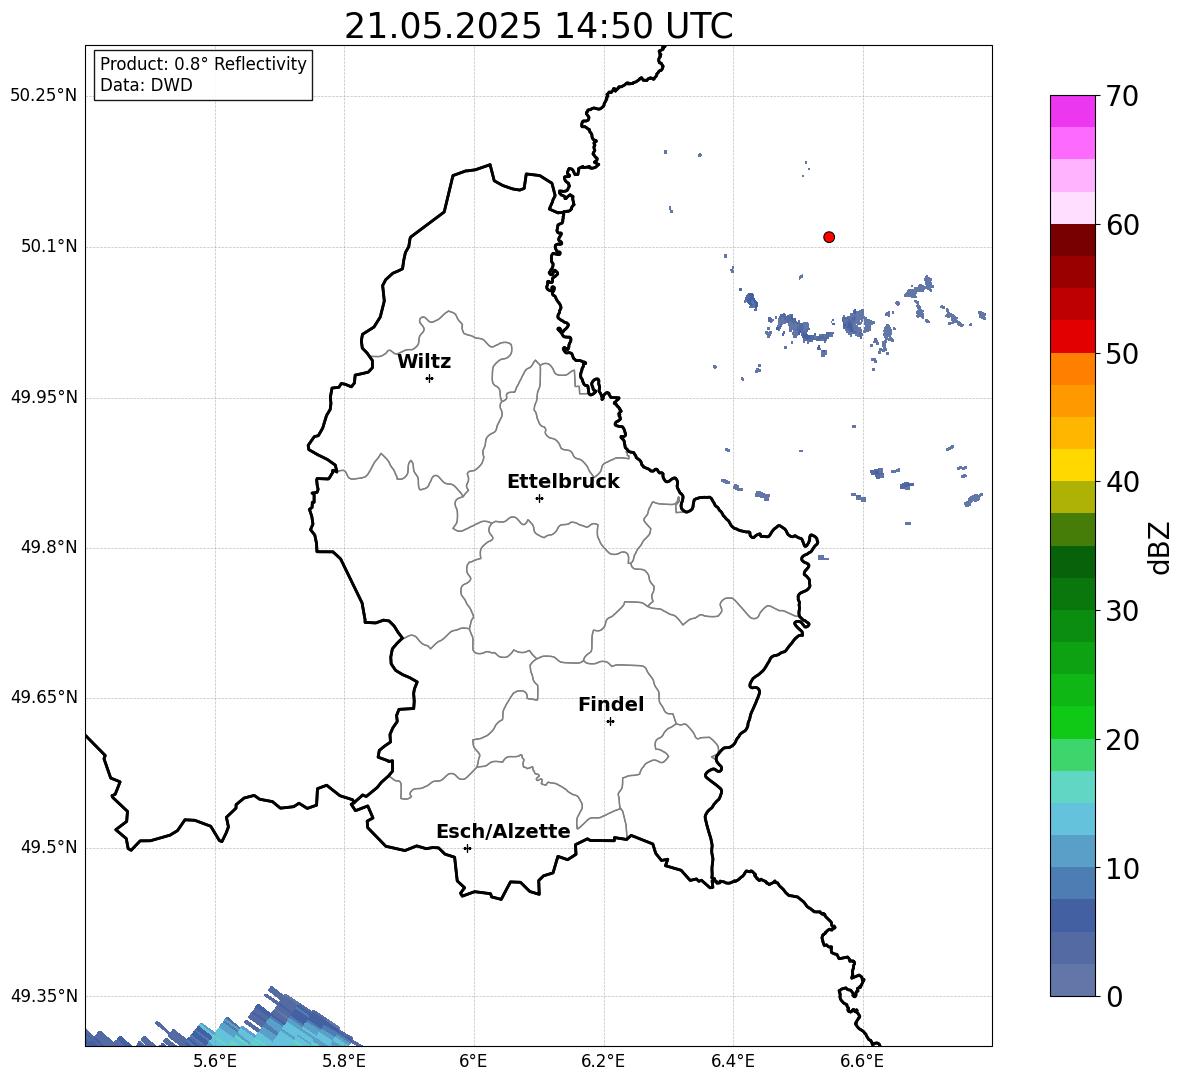
Task: Click the 6°E longitude label
Action: pyautogui.click(x=473, y=1061)
